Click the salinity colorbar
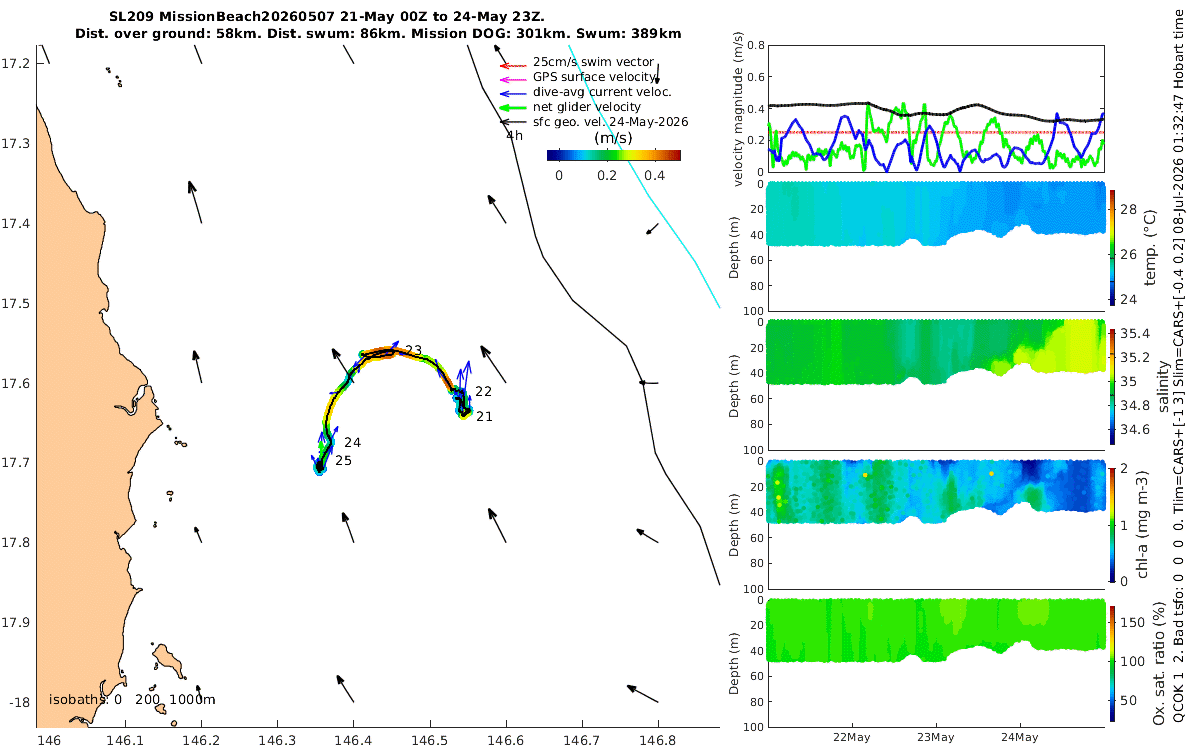 1114,385
